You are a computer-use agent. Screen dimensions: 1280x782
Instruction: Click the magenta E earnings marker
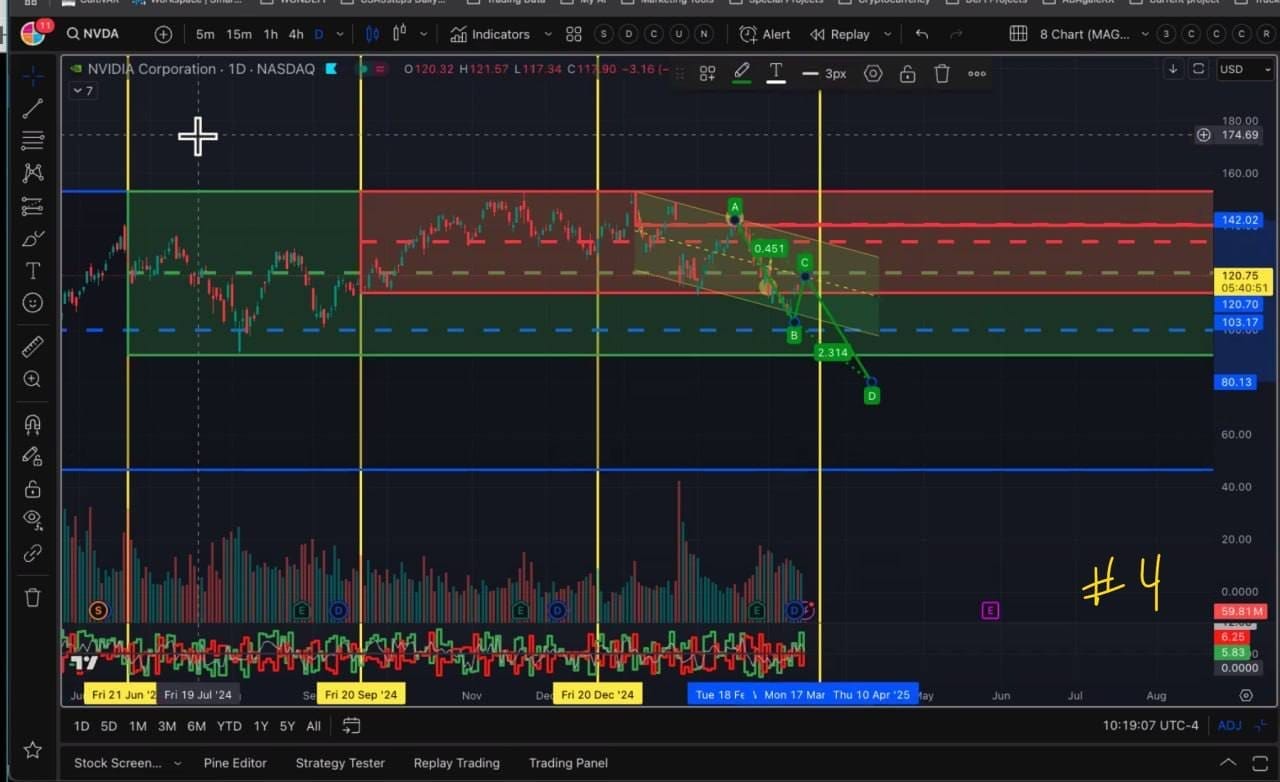[x=990, y=610]
